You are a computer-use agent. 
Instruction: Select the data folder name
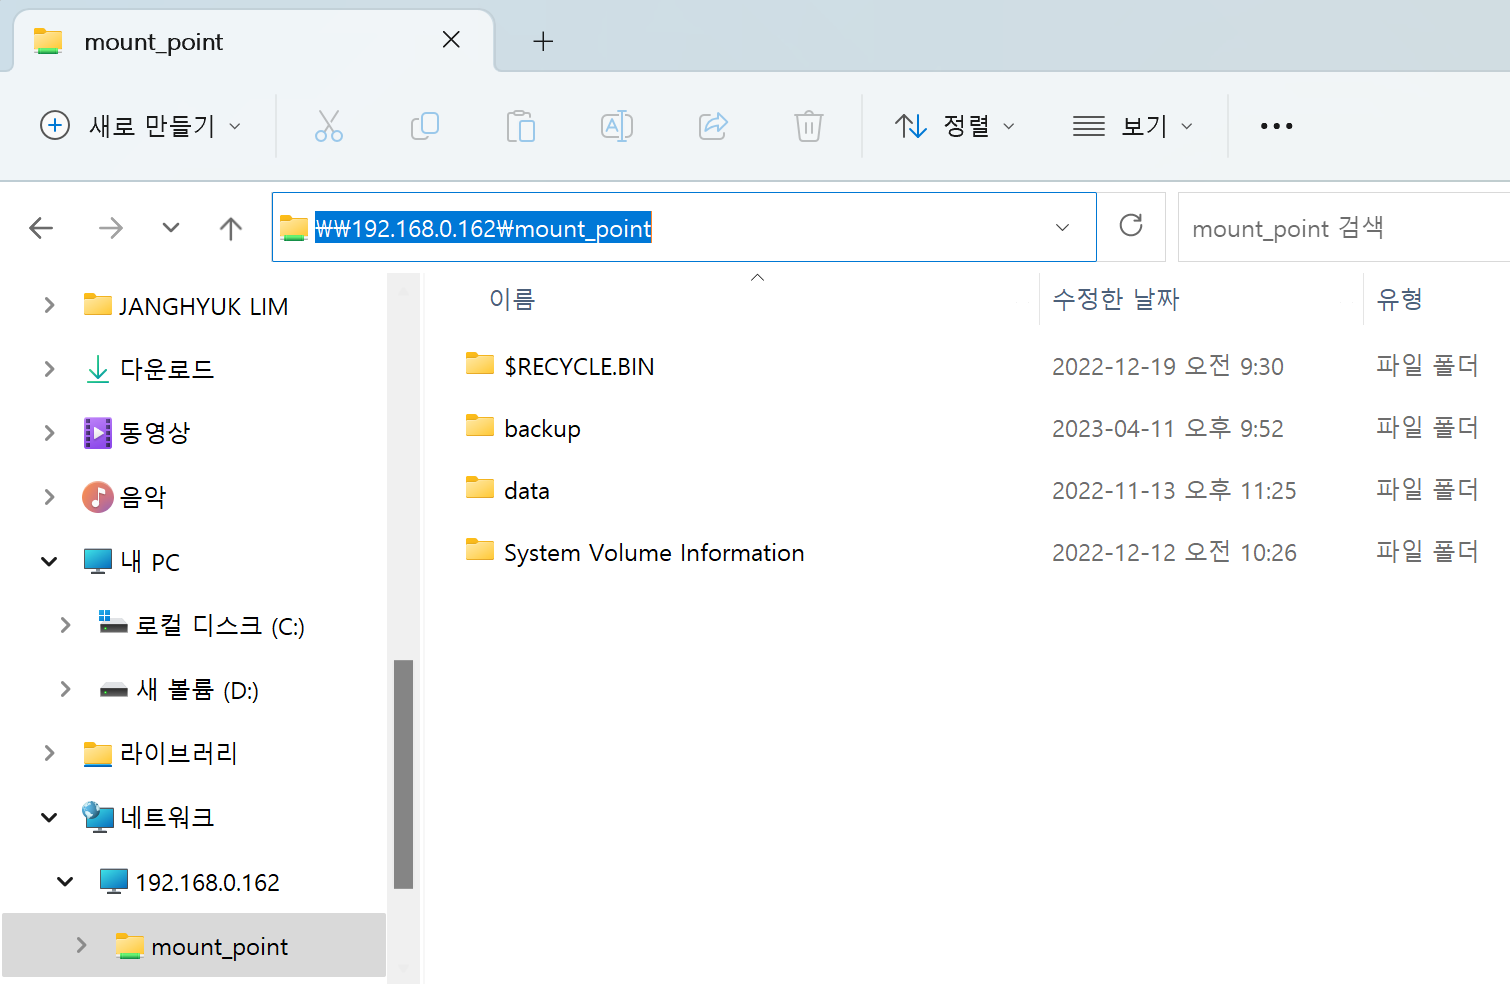click(527, 491)
